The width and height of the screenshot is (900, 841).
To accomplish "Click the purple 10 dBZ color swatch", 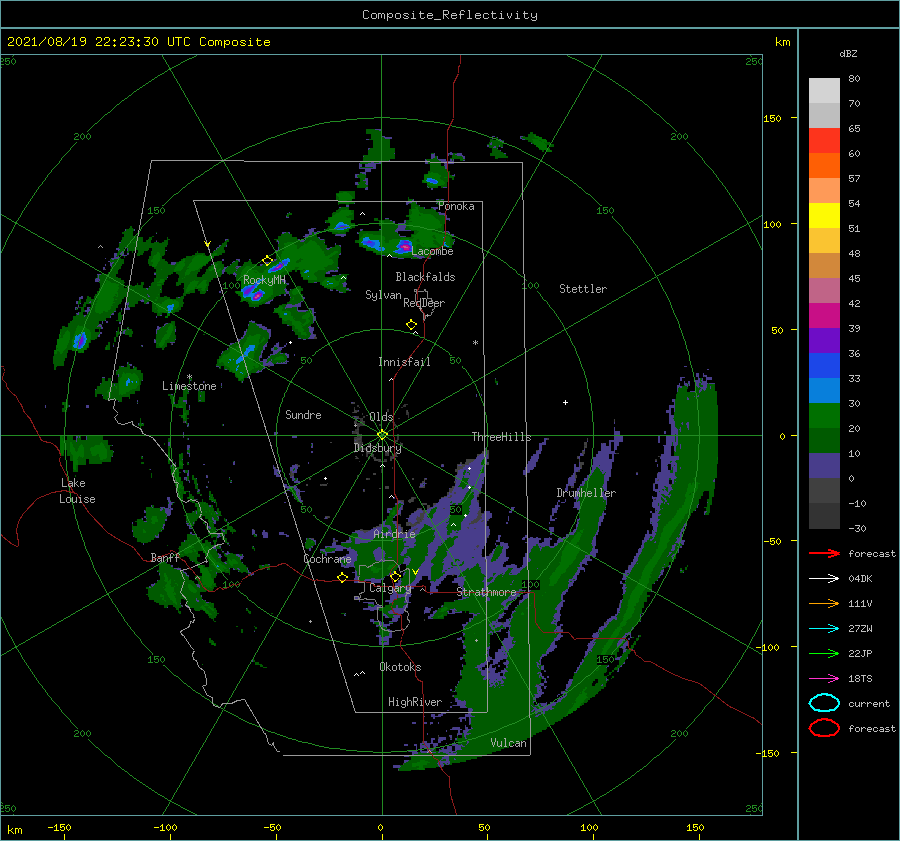I will pyautogui.click(x=824, y=465).
